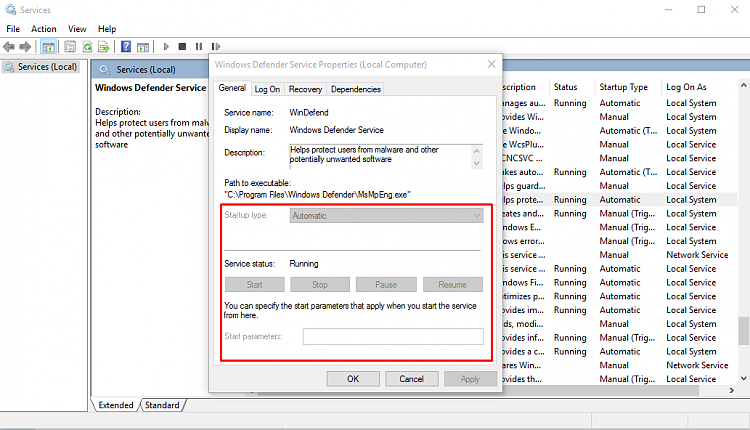Click the Refresh toolbar icon

pyautogui.click(x=87, y=46)
